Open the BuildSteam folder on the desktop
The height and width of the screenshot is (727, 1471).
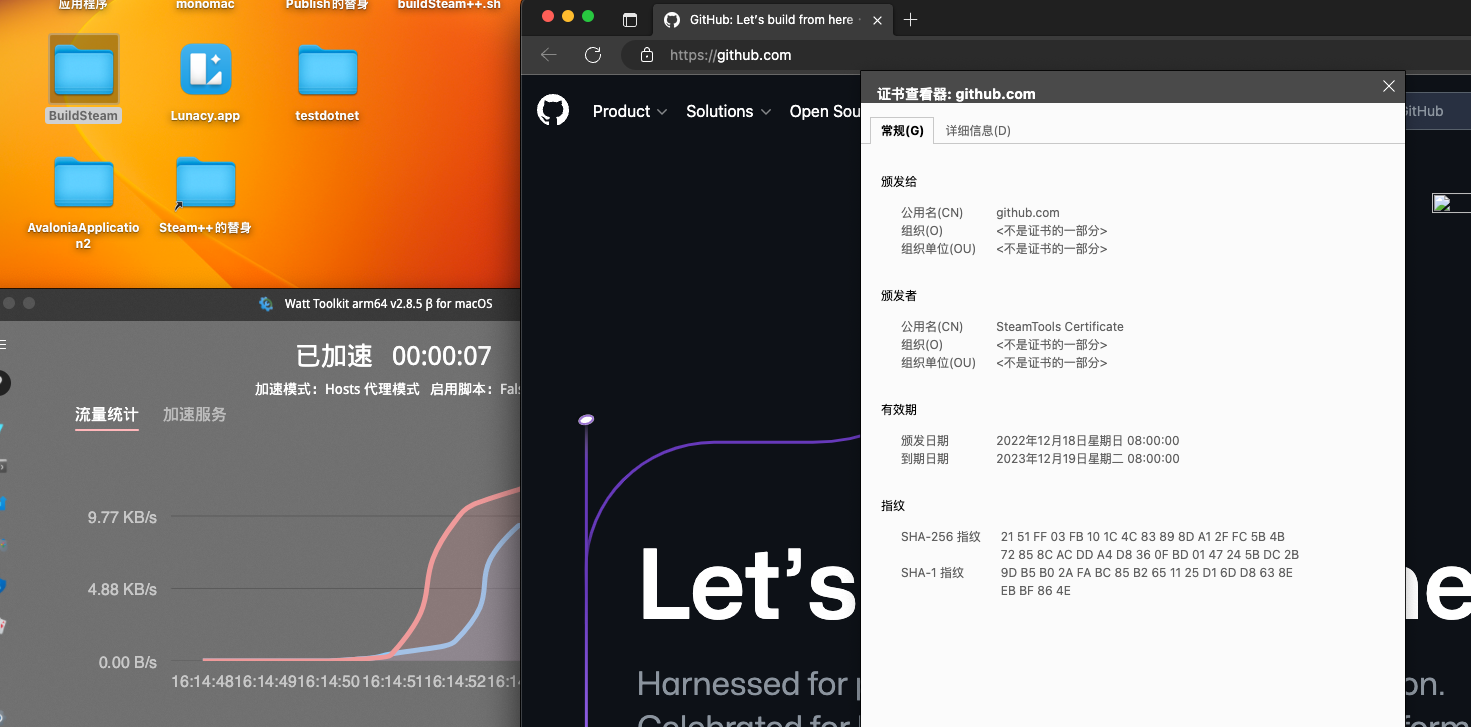point(83,66)
